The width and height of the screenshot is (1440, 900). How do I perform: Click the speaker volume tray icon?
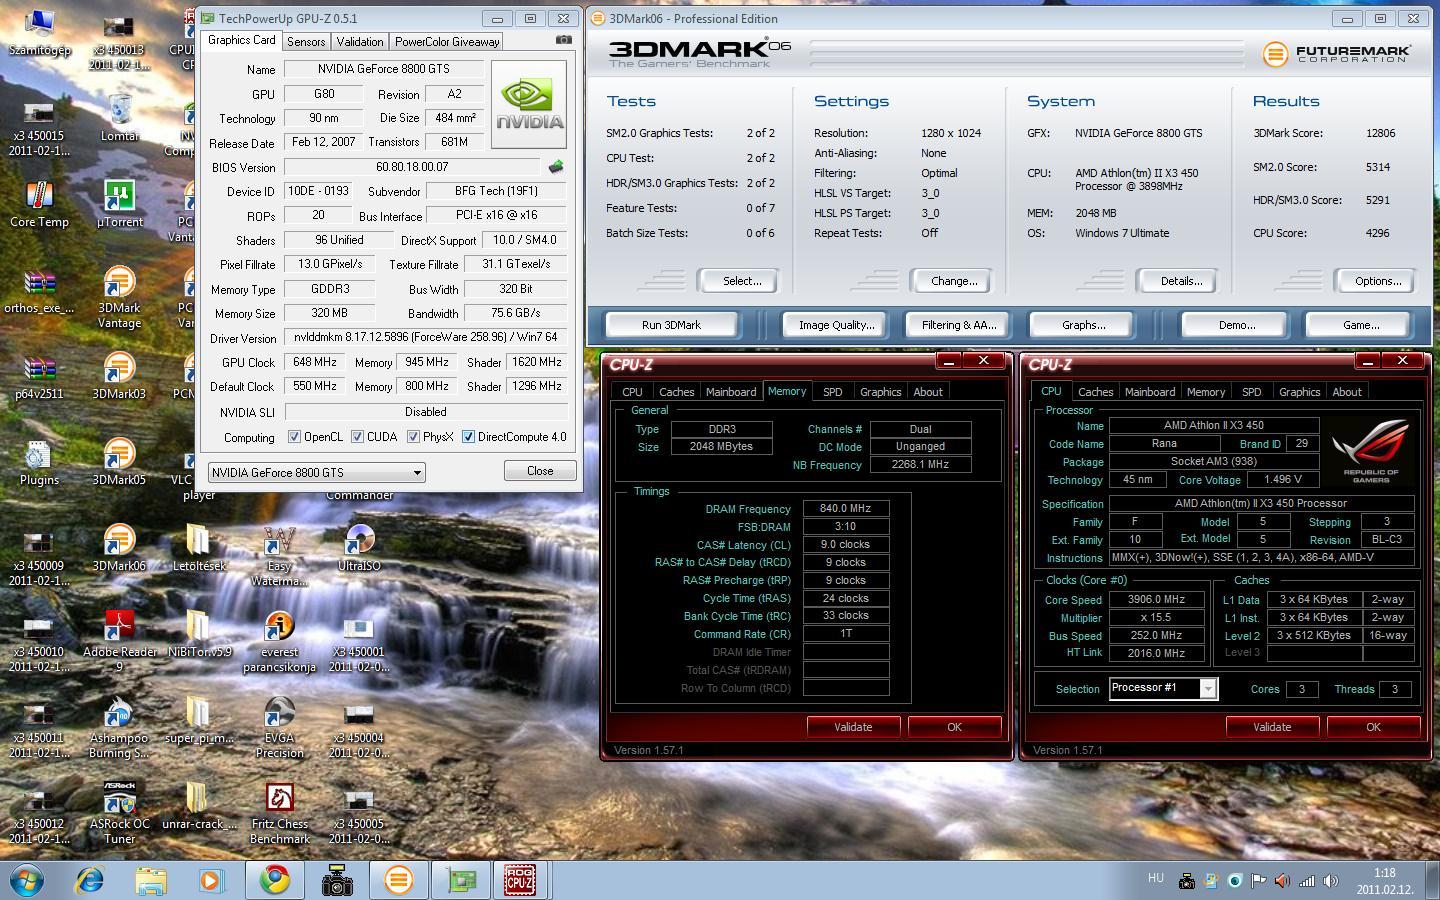click(x=1330, y=881)
